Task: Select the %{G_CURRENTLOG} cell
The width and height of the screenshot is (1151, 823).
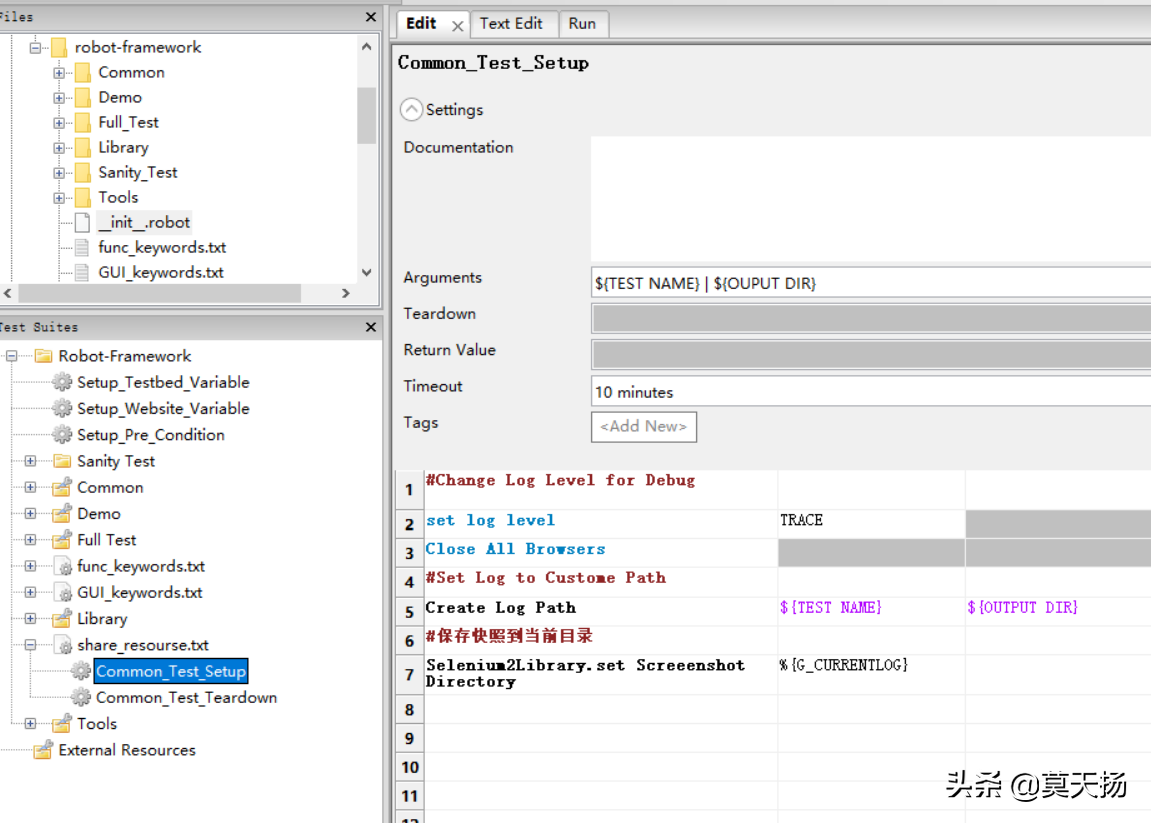Action: (x=871, y=675)
